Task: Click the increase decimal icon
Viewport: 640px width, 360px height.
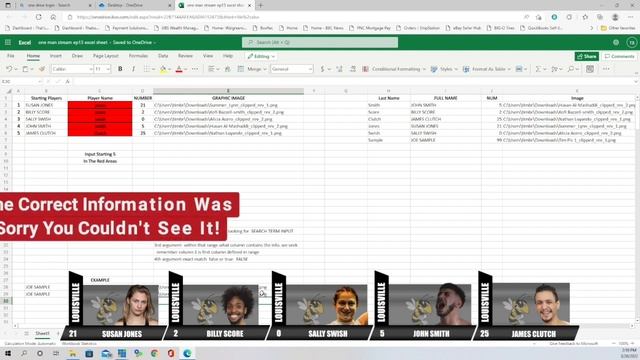Action: pyautogui.click(x=339, y=69)
